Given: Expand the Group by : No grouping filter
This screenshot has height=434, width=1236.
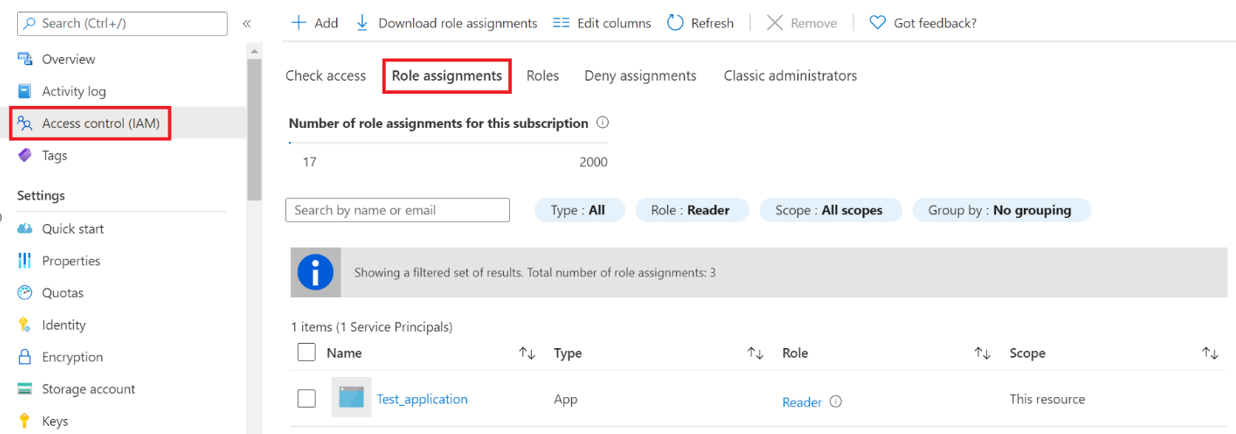Looking at the screenshot, I should 1000,210.
